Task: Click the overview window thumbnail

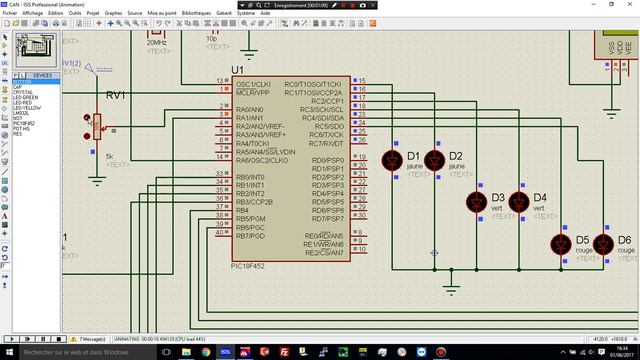Action: pos(36,50)
